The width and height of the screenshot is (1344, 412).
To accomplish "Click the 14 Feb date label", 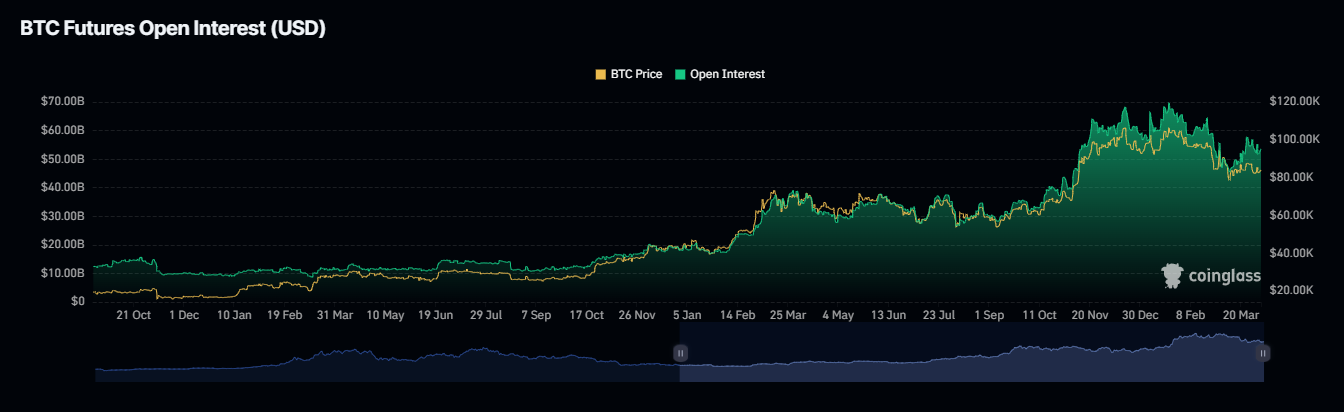I will click(x=737, y=315).
